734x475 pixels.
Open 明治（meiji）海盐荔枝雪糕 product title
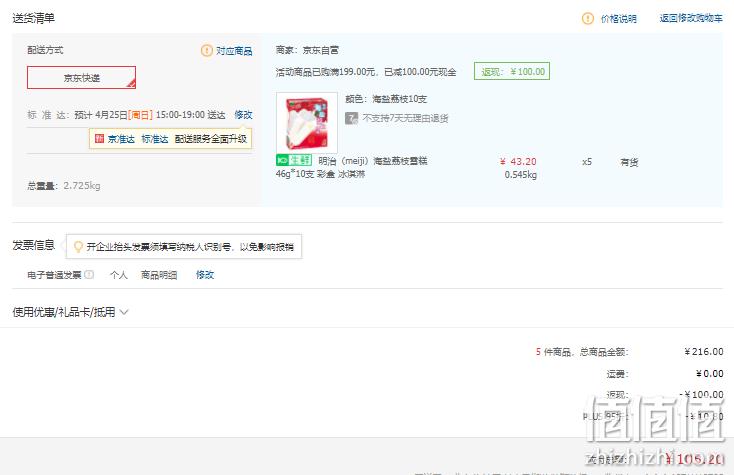point(351,167)
